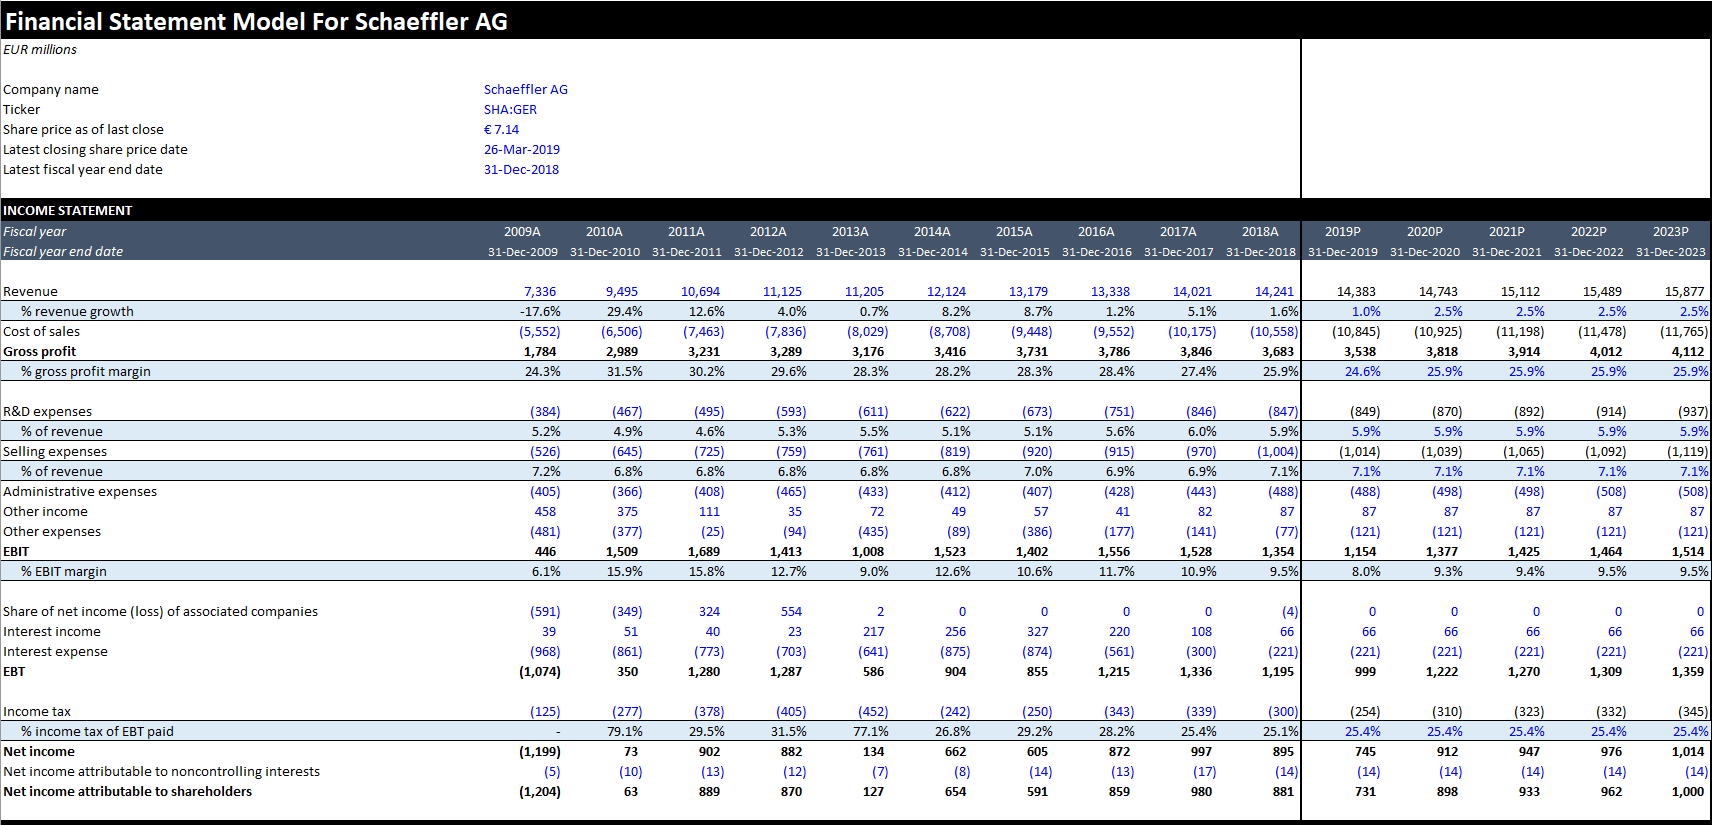The image size is (1714, 825).
Task: Click the R&D expenses row label
Action: (47, 412)
